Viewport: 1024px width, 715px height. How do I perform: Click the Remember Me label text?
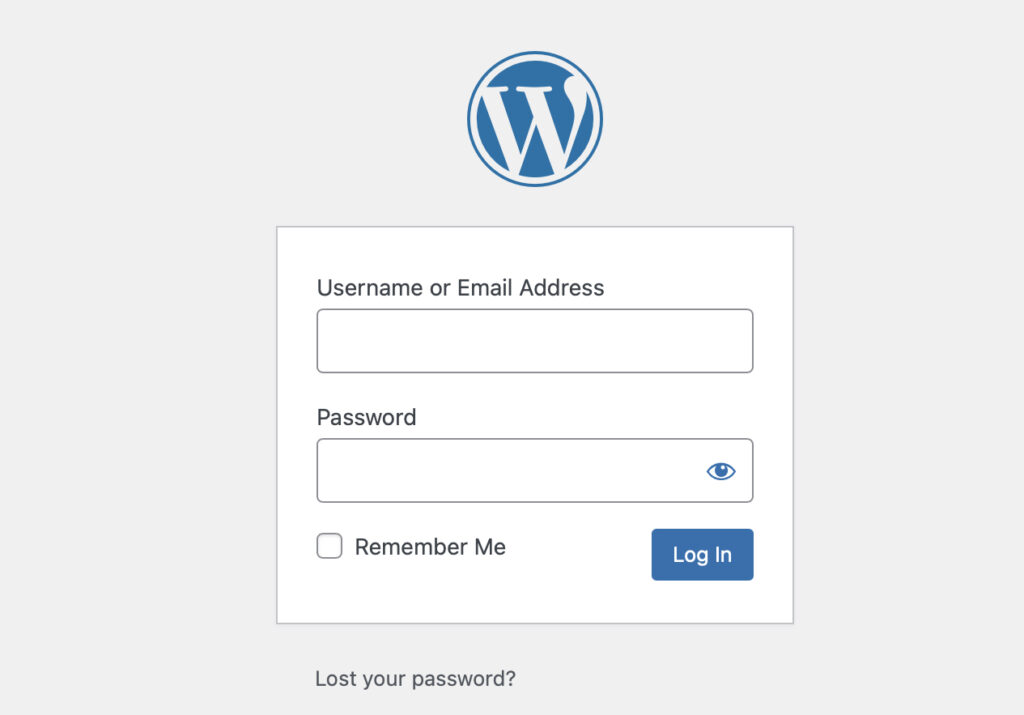click(x=430, y=547)
